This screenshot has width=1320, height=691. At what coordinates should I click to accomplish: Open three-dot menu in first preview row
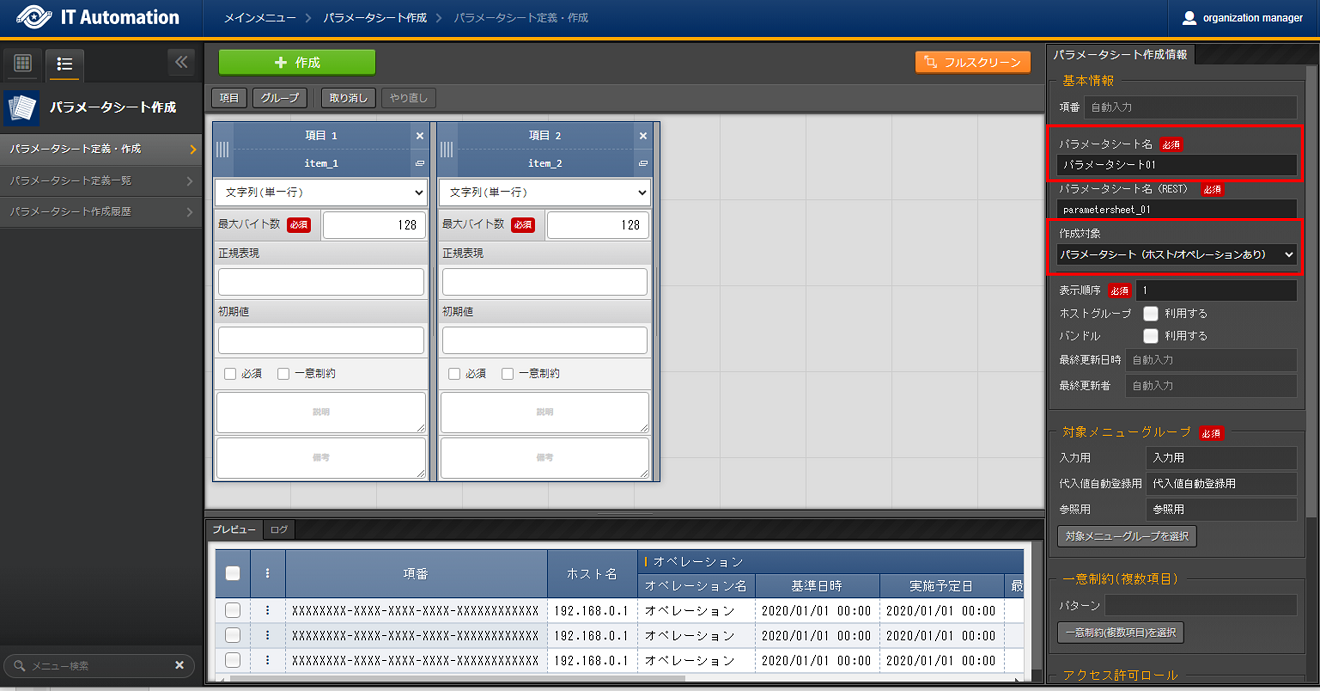(267, 610)
